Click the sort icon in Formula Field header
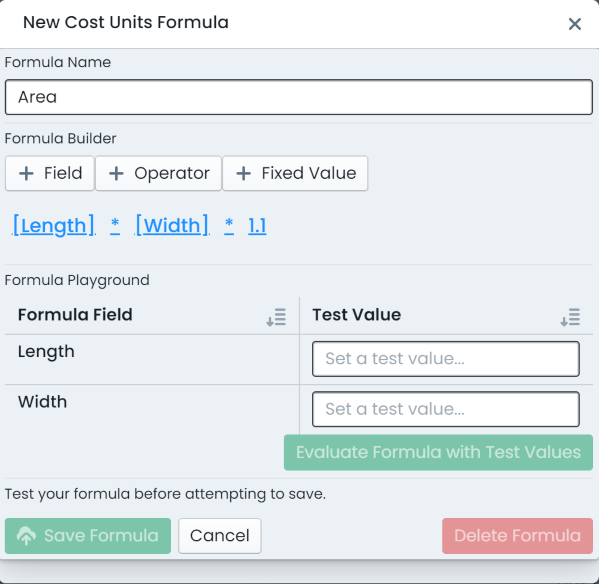 pos(276,317)
